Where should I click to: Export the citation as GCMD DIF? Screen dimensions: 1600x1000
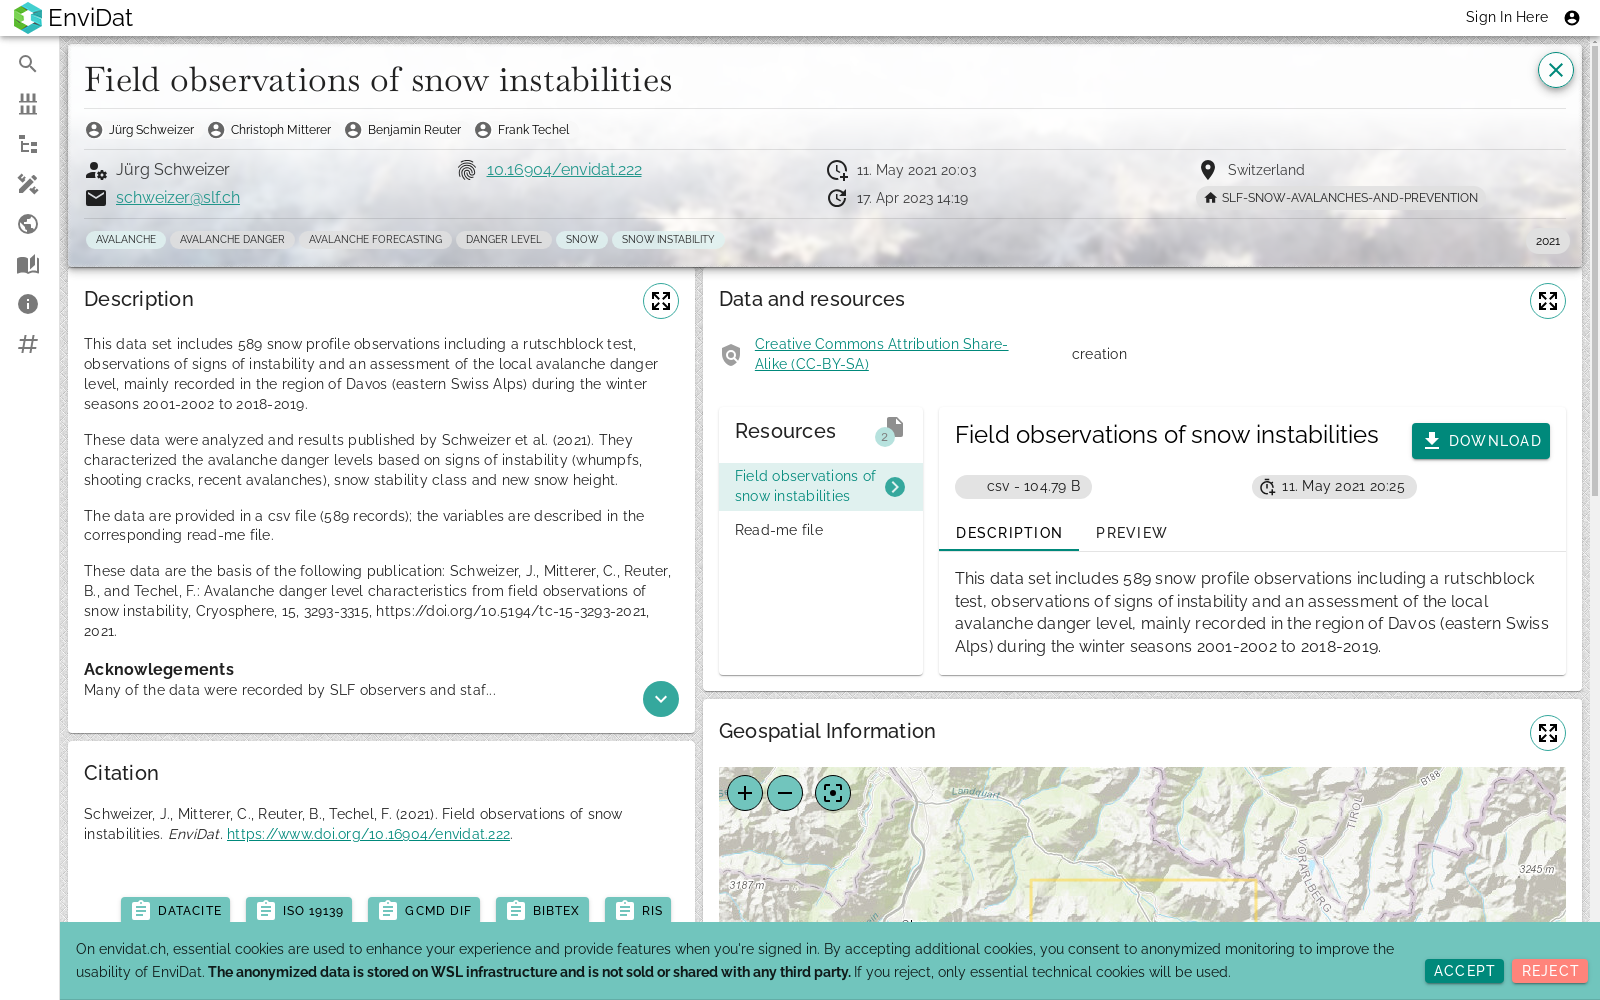pos(424,910)
